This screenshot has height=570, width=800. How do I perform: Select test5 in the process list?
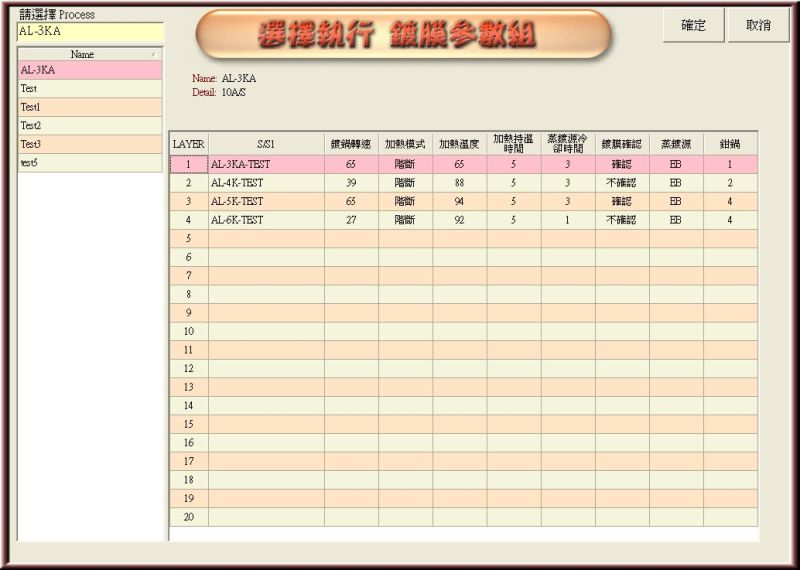(90, 162)
